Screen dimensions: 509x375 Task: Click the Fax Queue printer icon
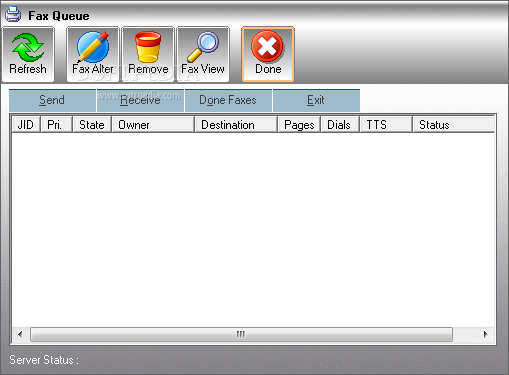(x=13, y=15)
